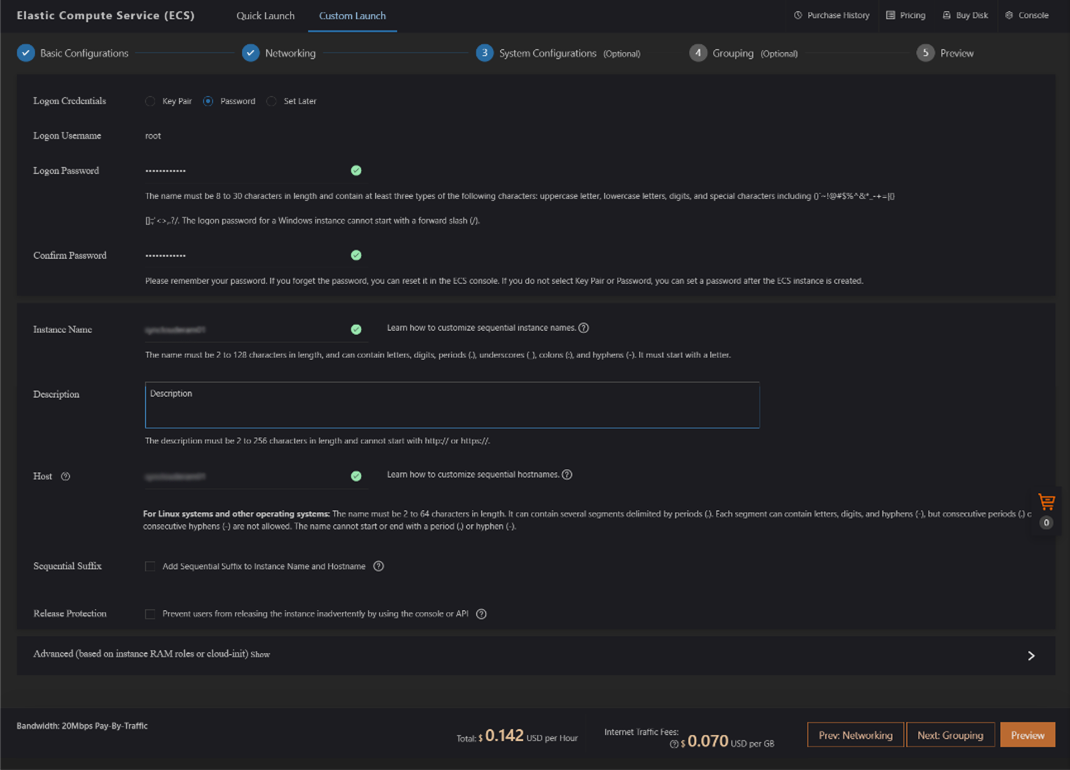
Task: Click help icon next to Host label
Action: pos(66,476)
